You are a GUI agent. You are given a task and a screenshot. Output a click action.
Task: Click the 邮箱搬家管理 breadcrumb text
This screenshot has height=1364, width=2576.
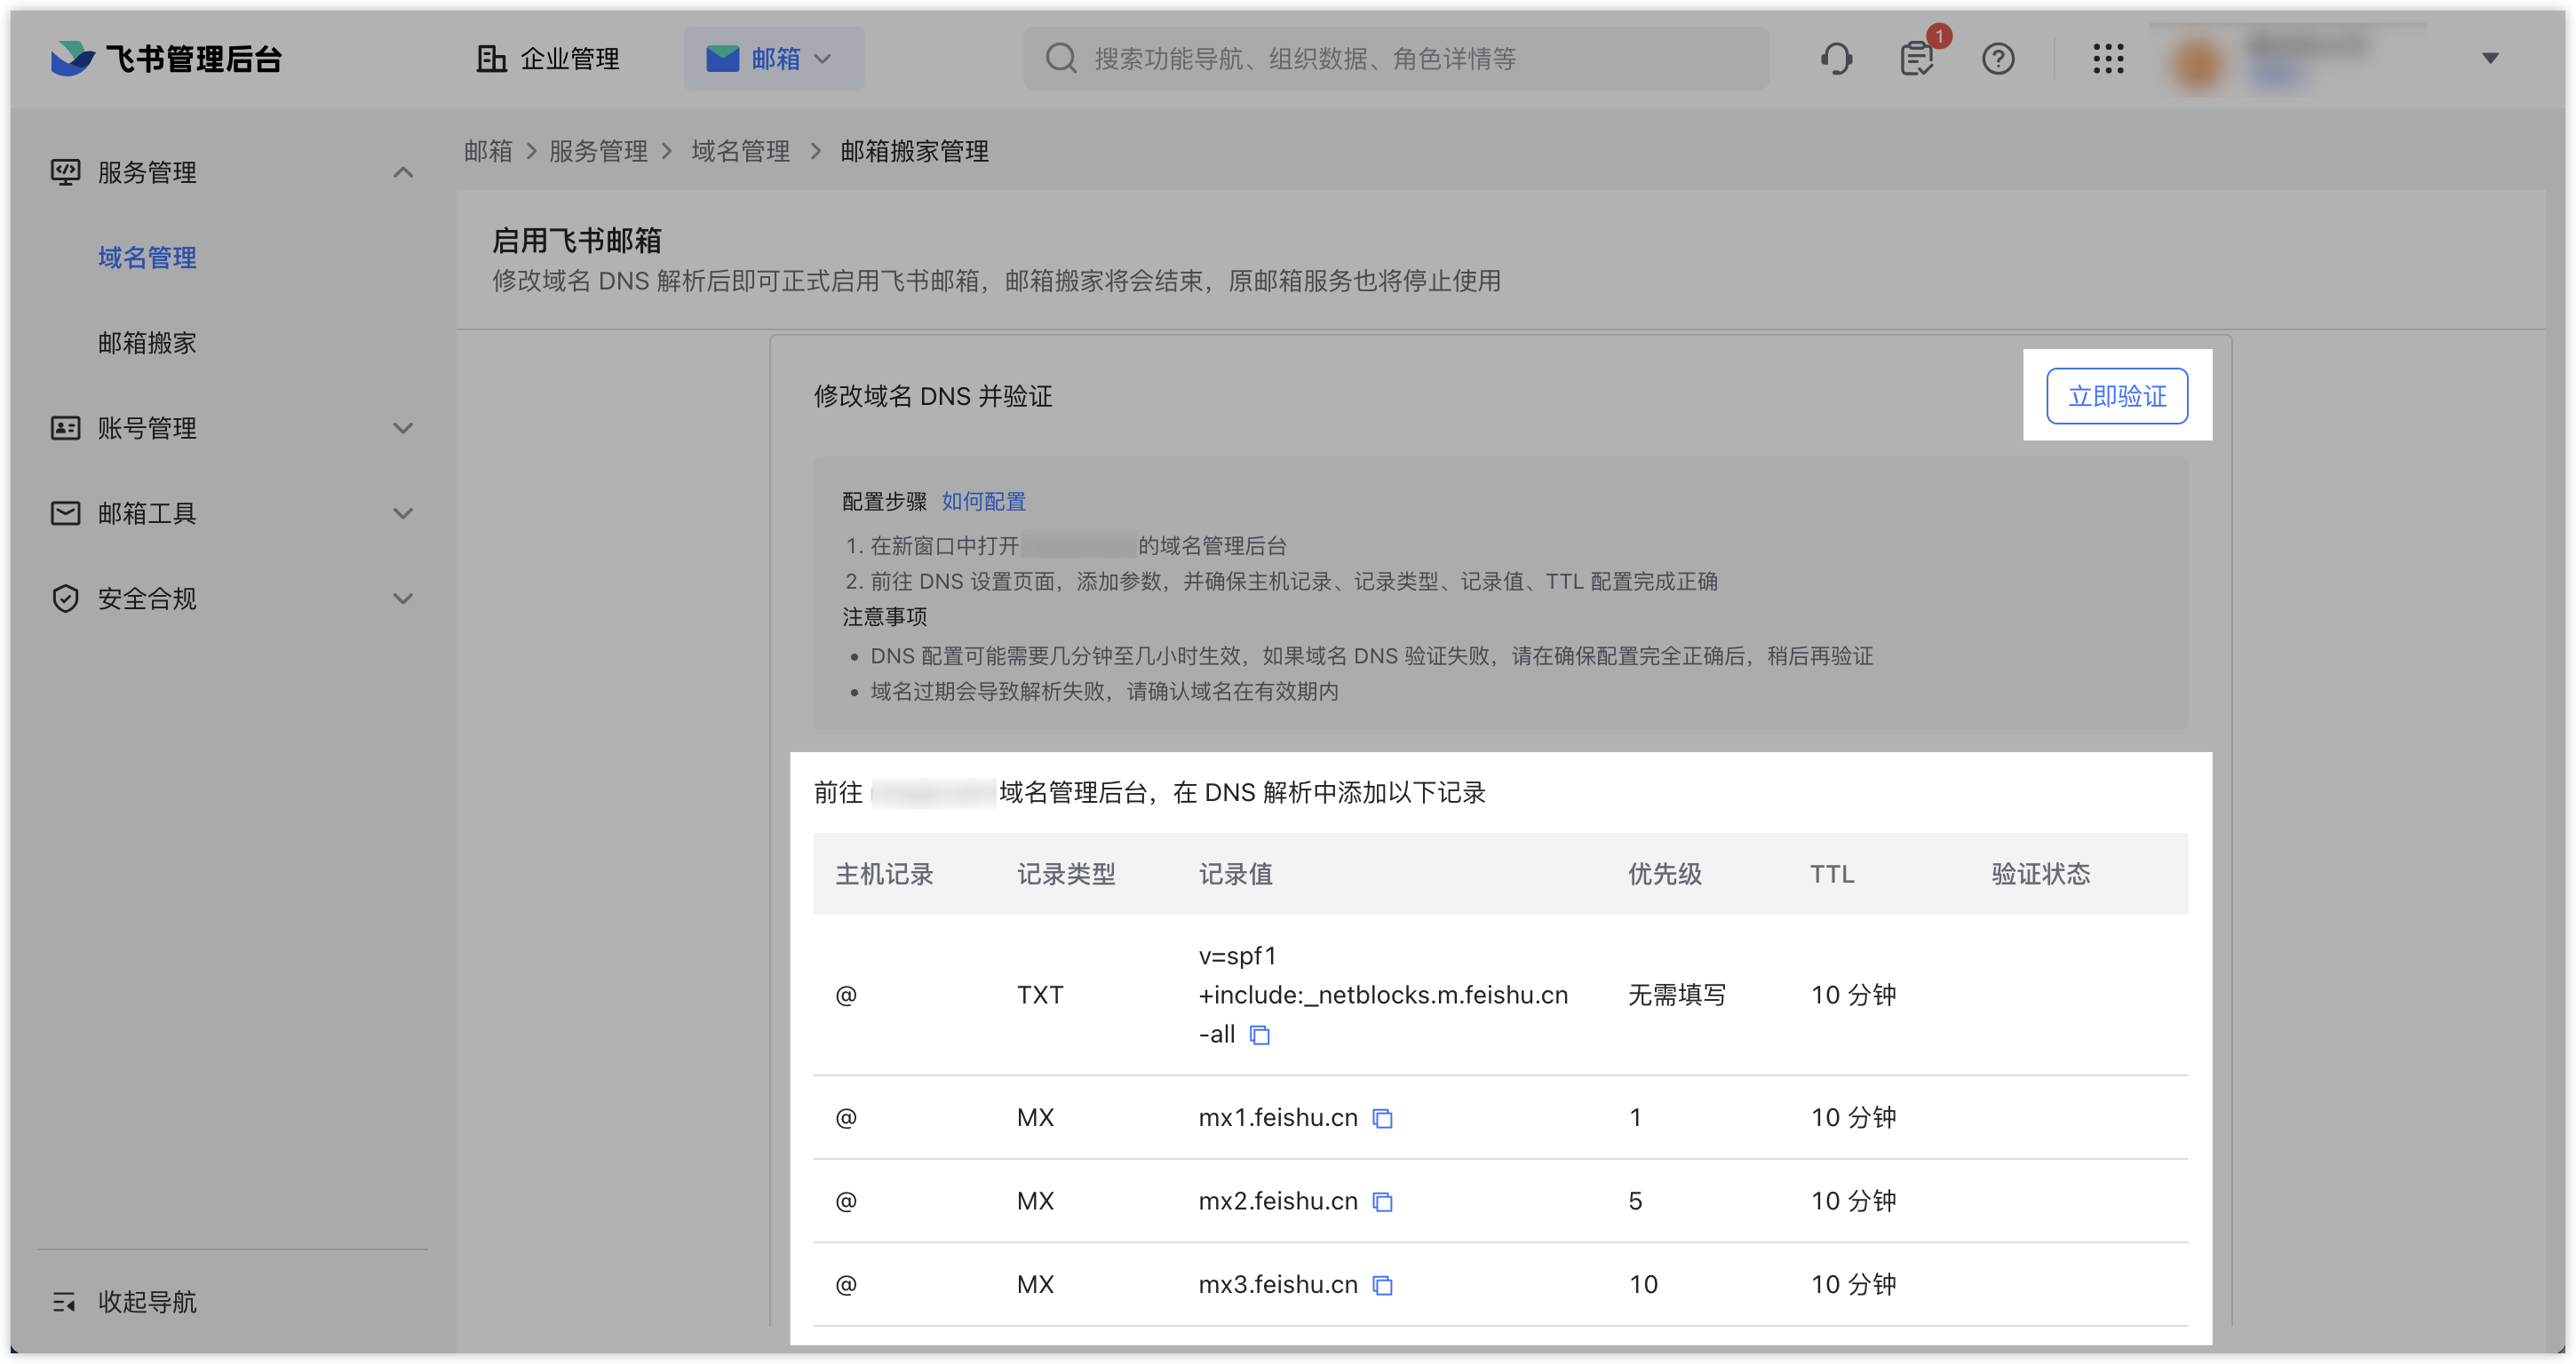coord(914,152)
